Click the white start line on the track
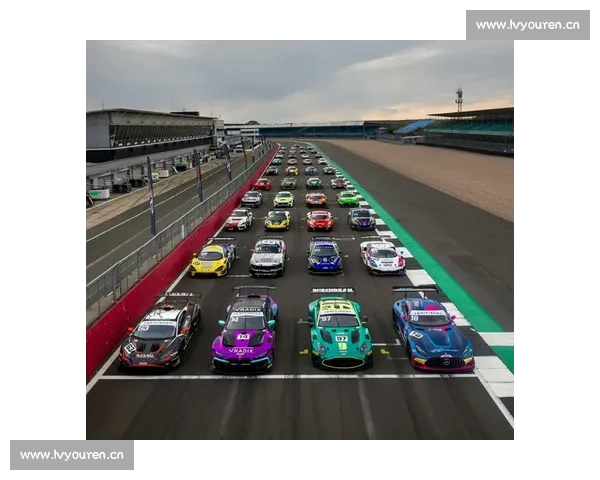600x480 pixels. pyautogui.click(x=290, y=377)
